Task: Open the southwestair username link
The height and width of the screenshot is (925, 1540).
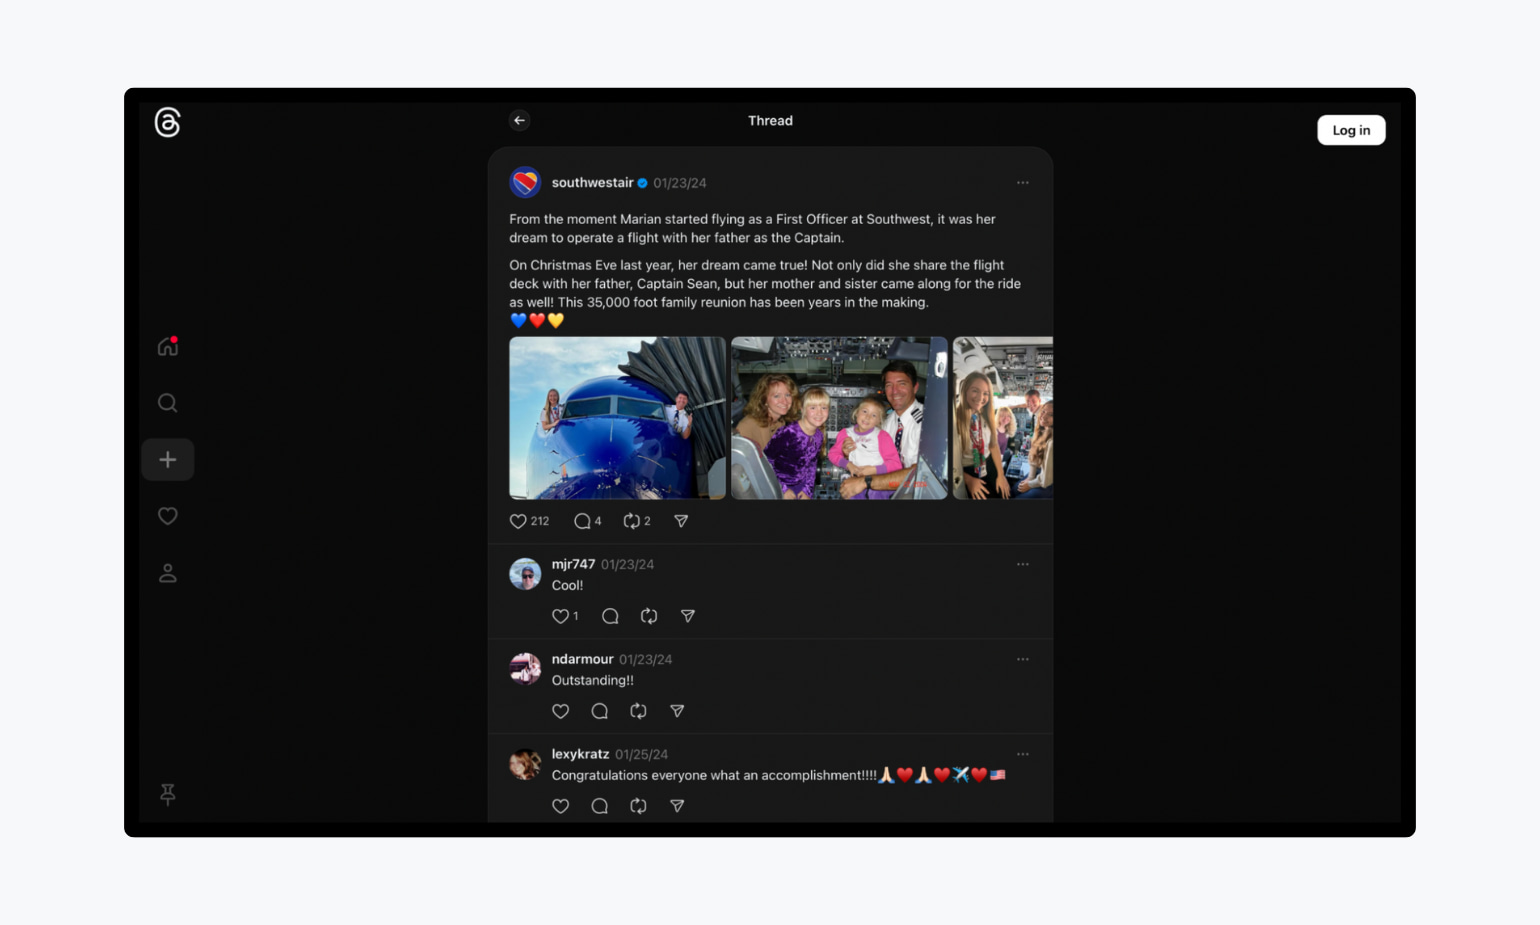Action: (592, 183)
